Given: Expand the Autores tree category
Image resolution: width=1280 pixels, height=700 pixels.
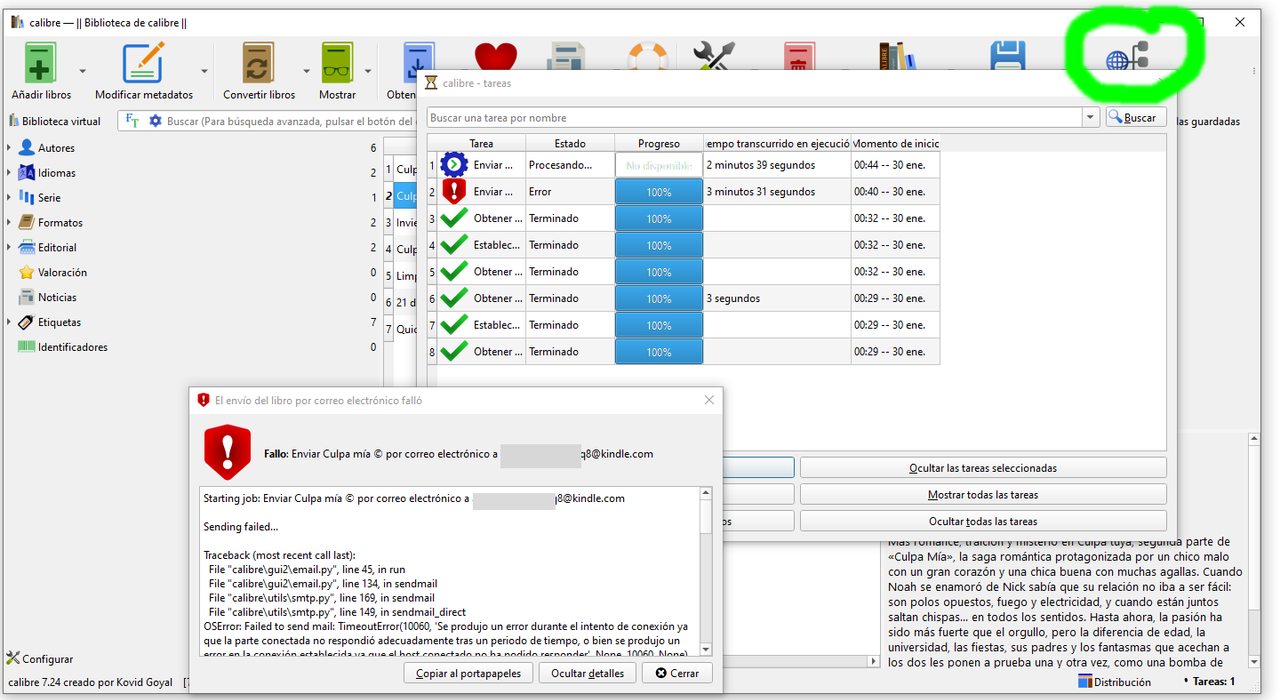Looking at the screenshot, I should pos(10,148).
